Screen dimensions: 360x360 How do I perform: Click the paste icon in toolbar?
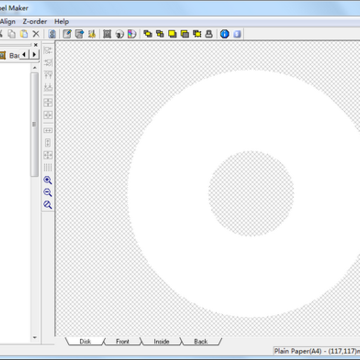[x=24, y=34]
